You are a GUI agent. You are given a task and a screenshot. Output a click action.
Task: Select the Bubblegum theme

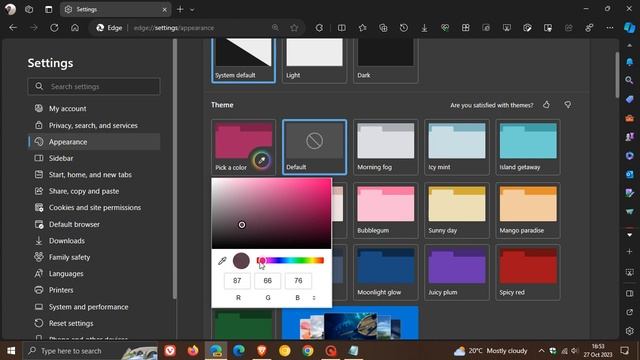tap(386, 210)
